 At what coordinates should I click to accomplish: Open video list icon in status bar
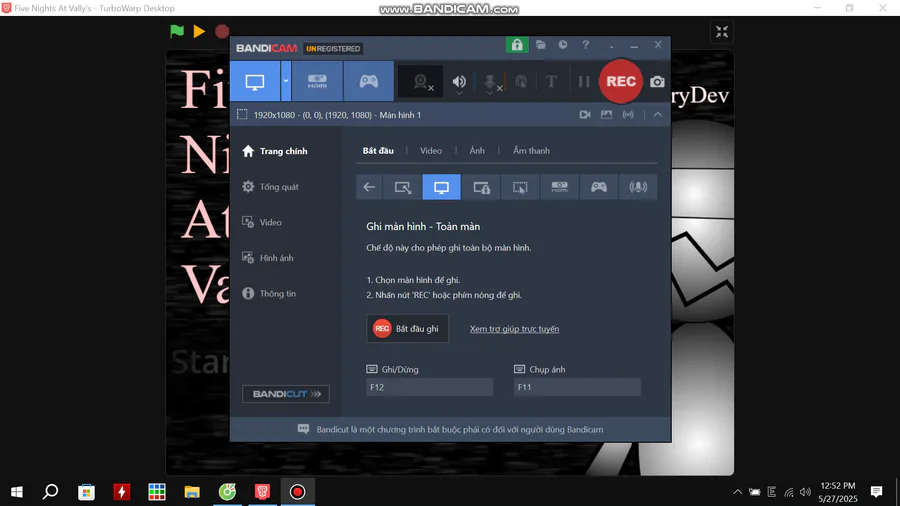point(585,115)
